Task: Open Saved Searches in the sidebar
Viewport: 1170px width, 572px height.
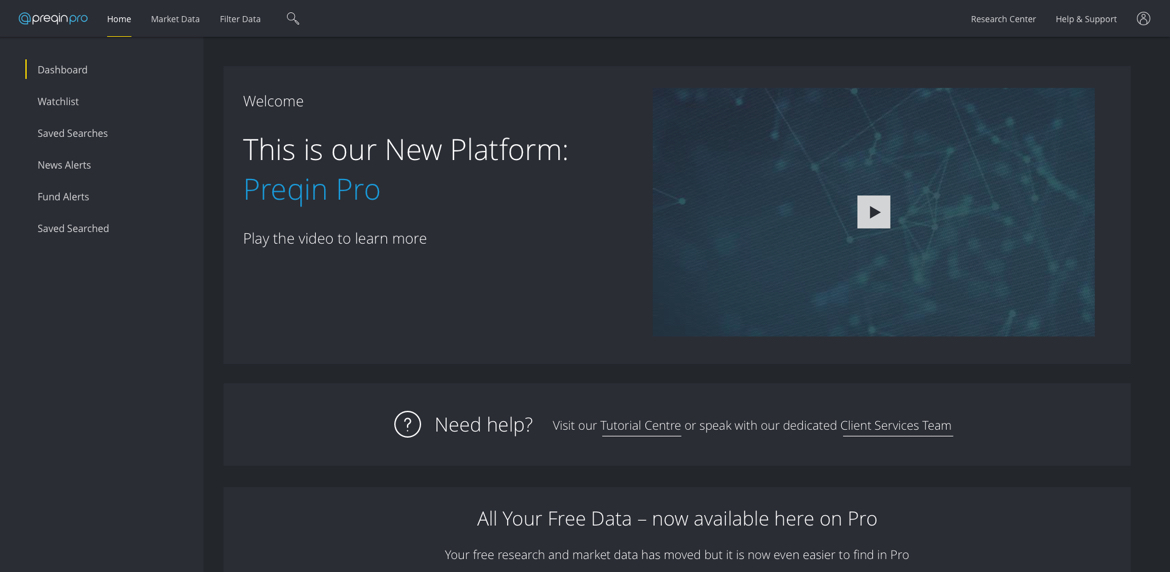Action: coord(72,133)
